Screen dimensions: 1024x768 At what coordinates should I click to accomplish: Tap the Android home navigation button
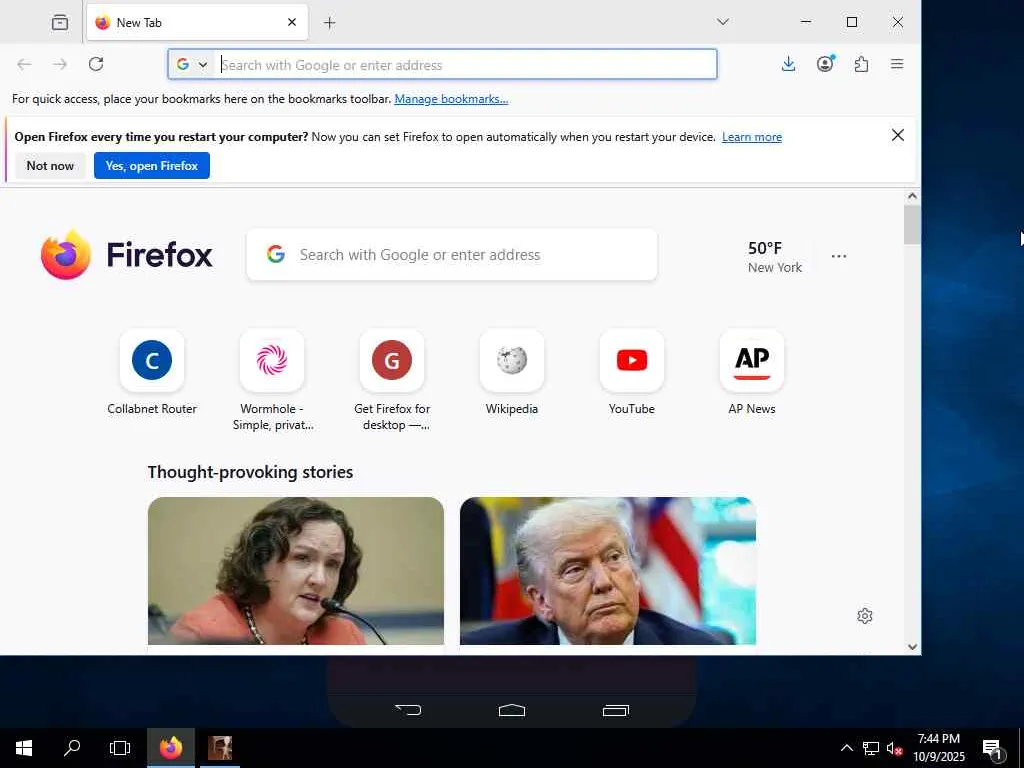click(x=512, y=710)
